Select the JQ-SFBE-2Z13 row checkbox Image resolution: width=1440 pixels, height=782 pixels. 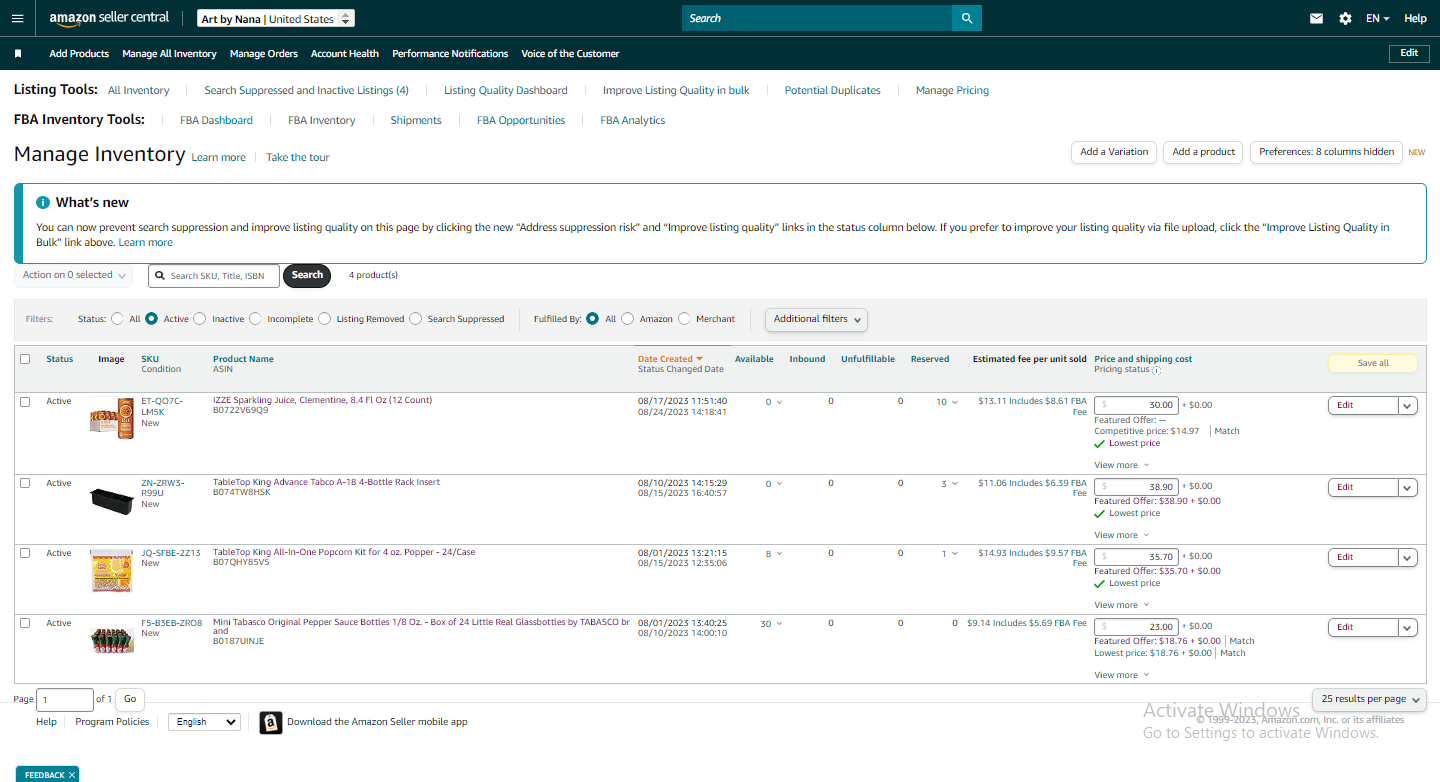pyautogui.click(x=25, y=553)
